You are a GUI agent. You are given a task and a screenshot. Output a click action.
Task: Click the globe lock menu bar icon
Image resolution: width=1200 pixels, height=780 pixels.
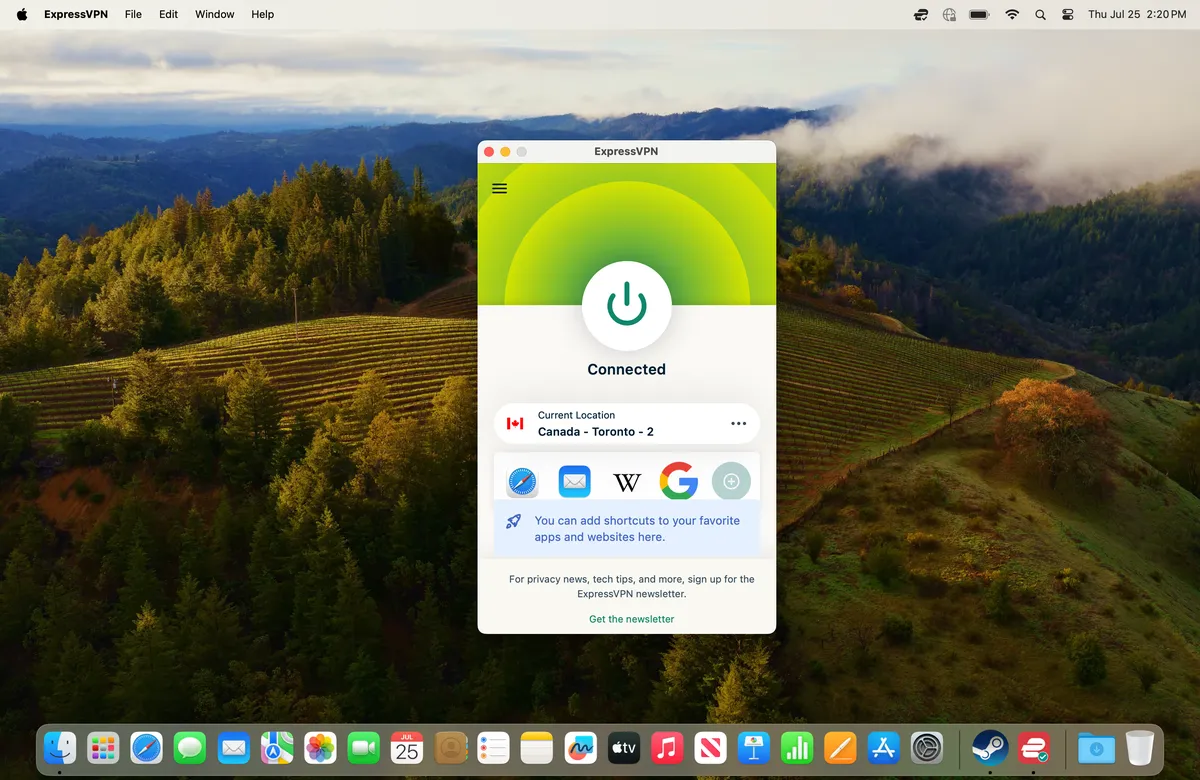click(949, 14)
